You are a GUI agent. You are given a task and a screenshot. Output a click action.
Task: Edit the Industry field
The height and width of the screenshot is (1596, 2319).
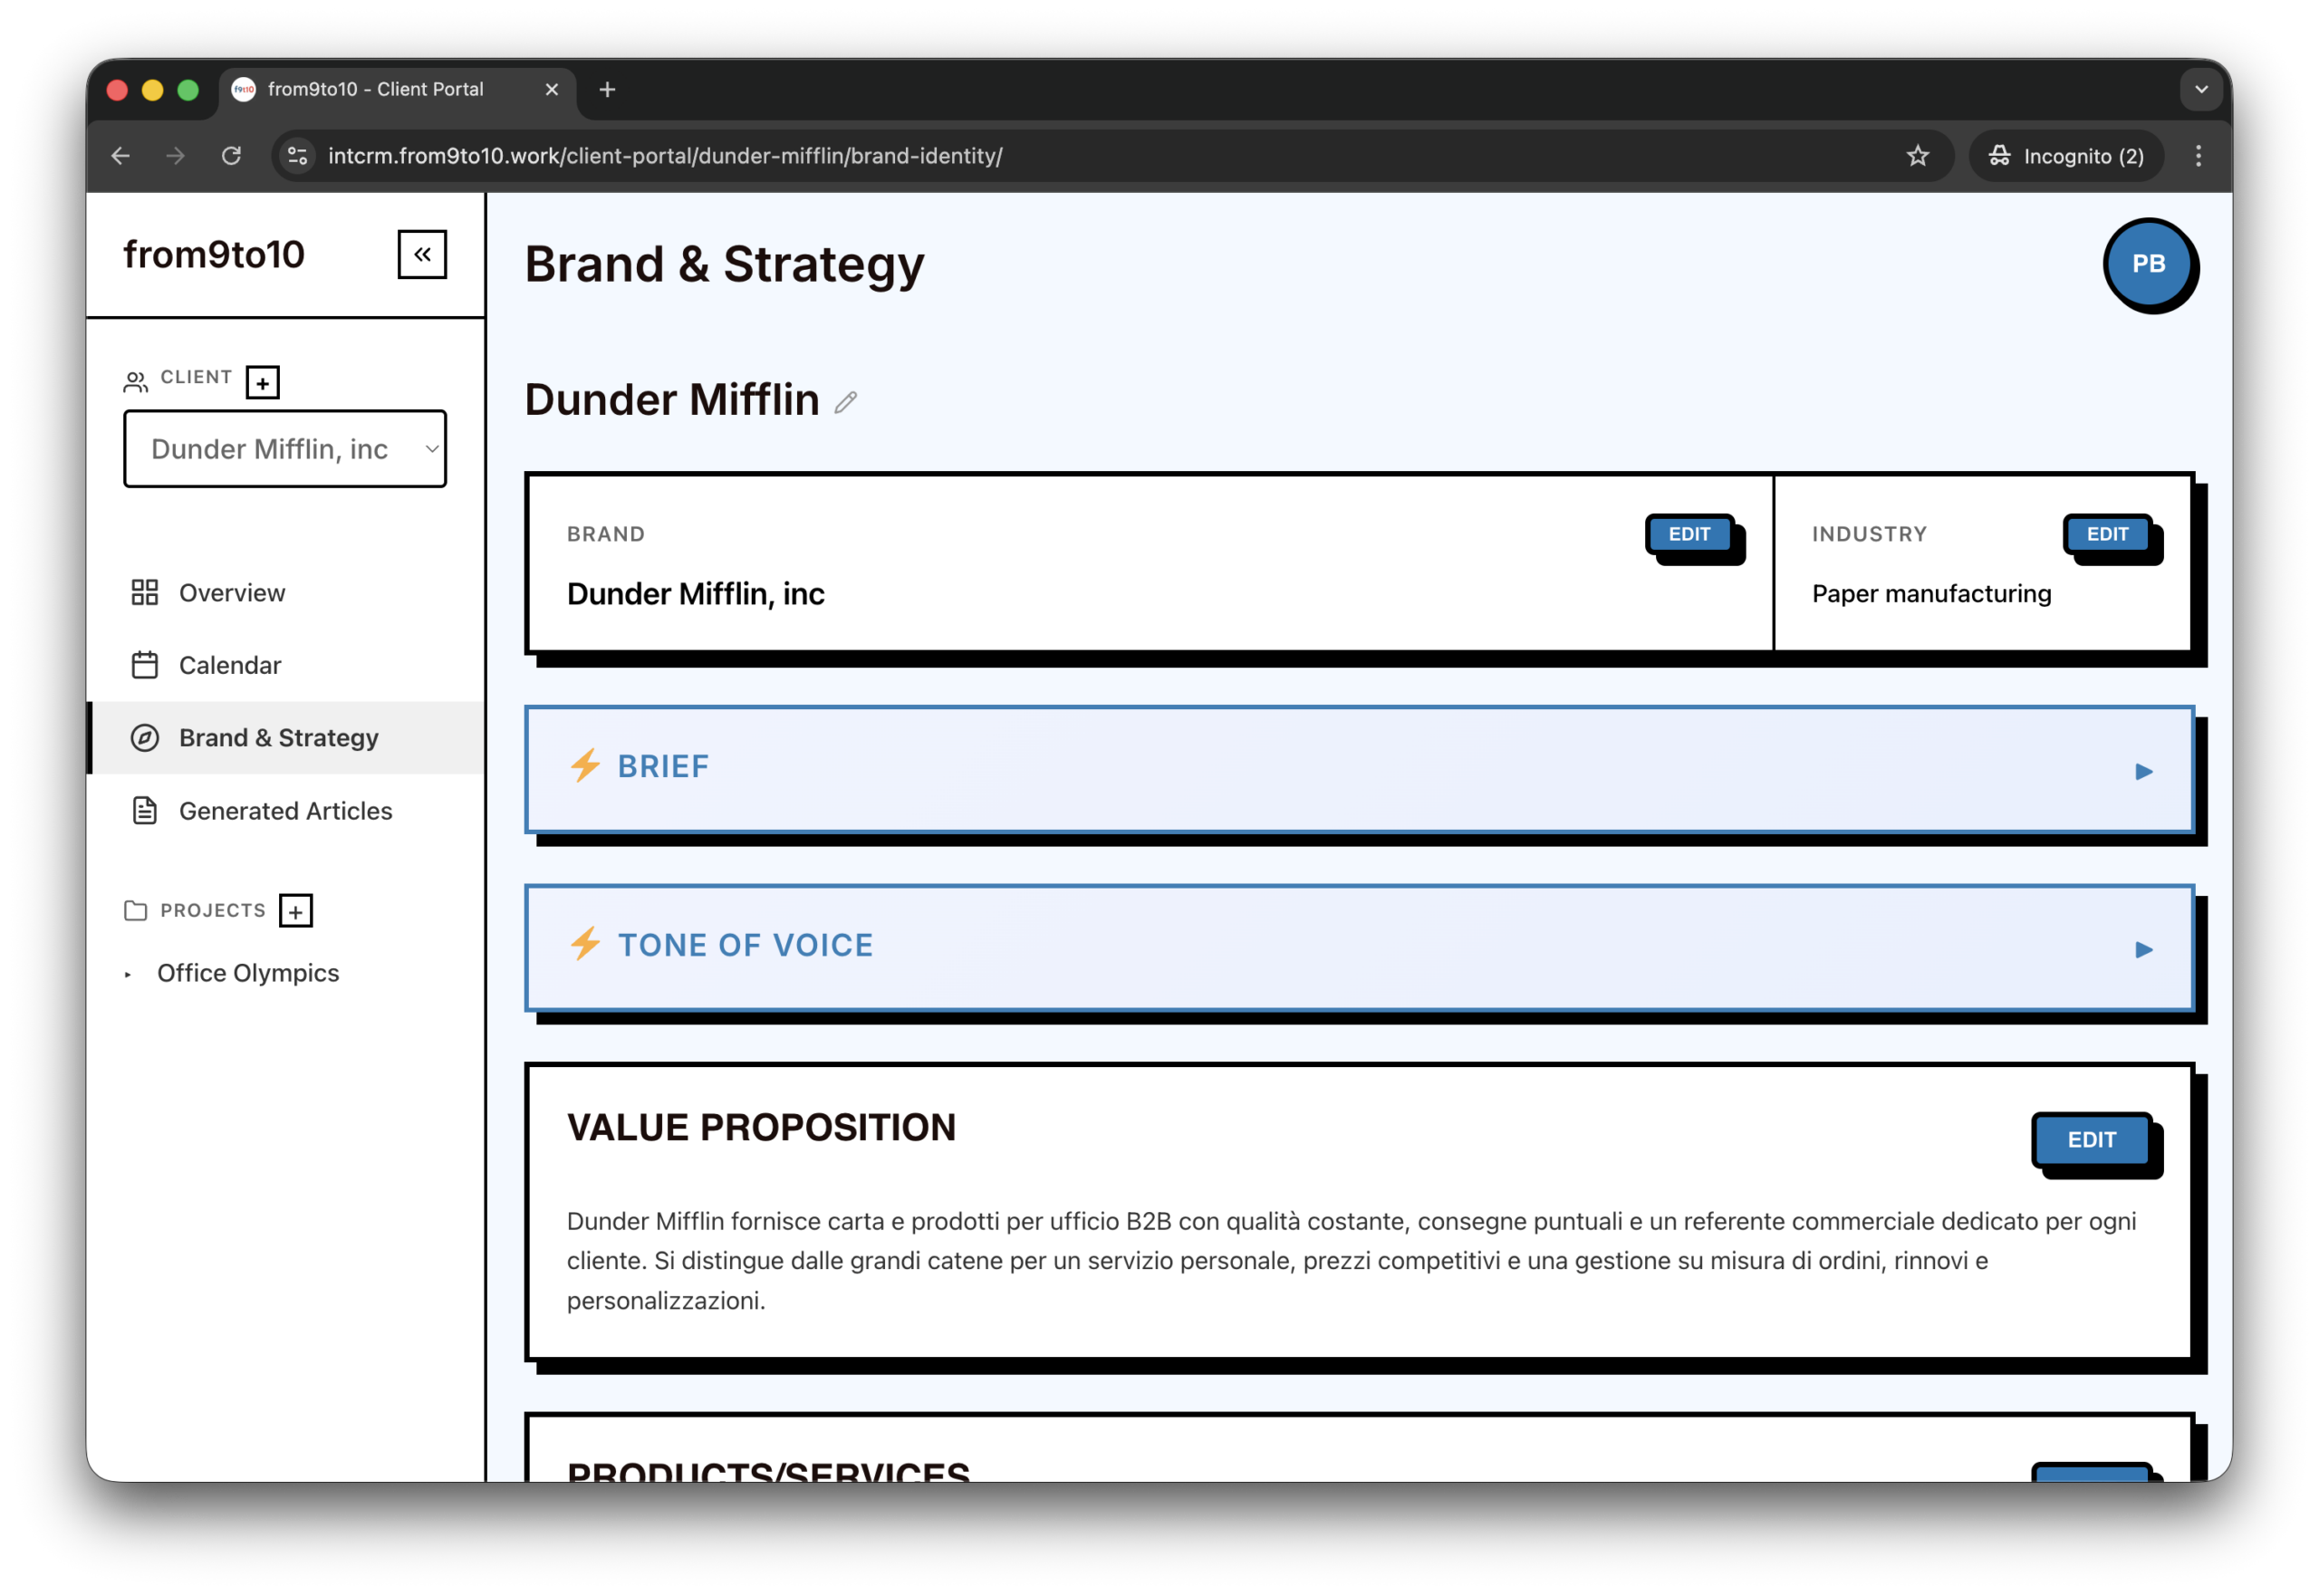pos(2106,534)
